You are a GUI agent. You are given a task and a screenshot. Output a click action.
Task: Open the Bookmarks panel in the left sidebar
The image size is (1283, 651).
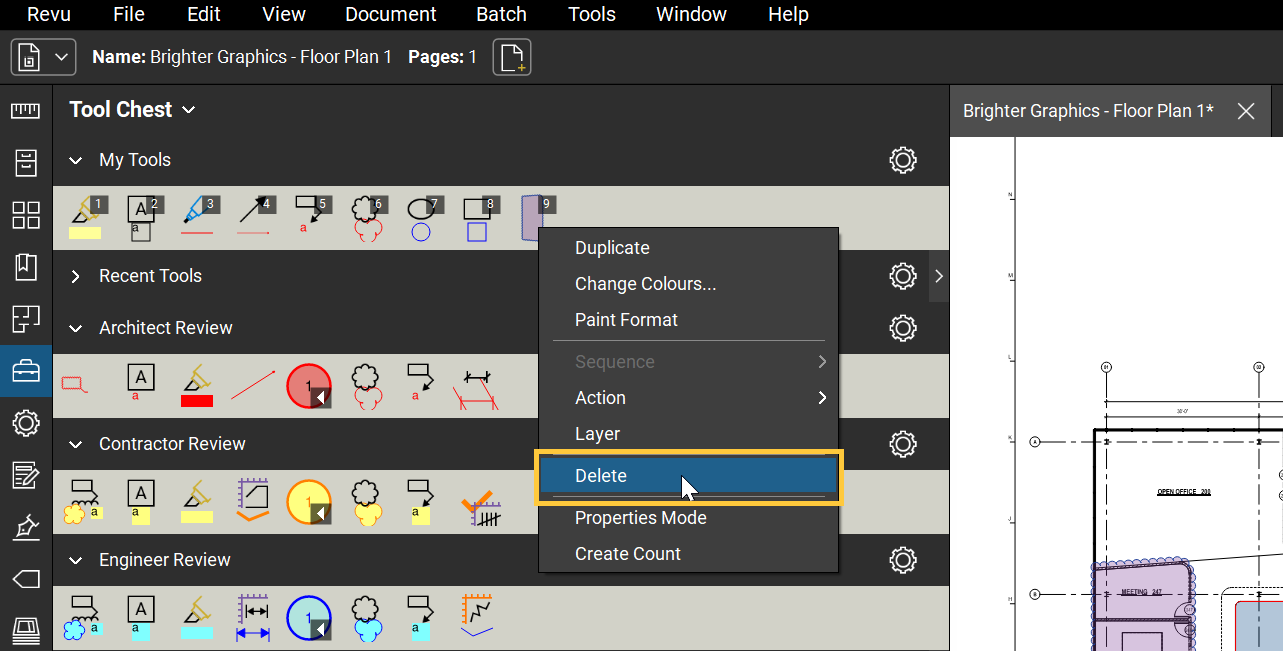pos(25,267)
